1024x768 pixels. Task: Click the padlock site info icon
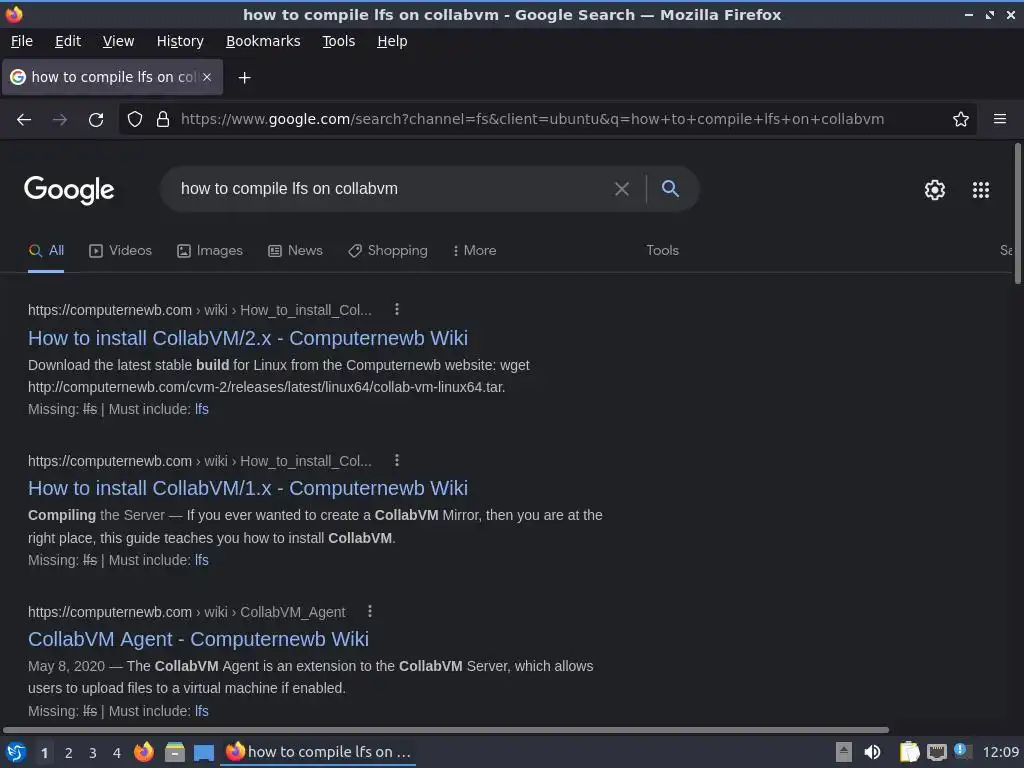coord(163,120)
